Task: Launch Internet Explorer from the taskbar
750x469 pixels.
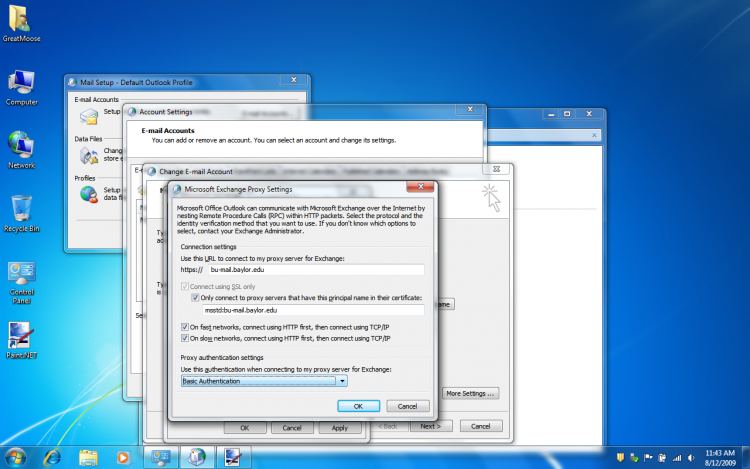Action: point(52,458)
